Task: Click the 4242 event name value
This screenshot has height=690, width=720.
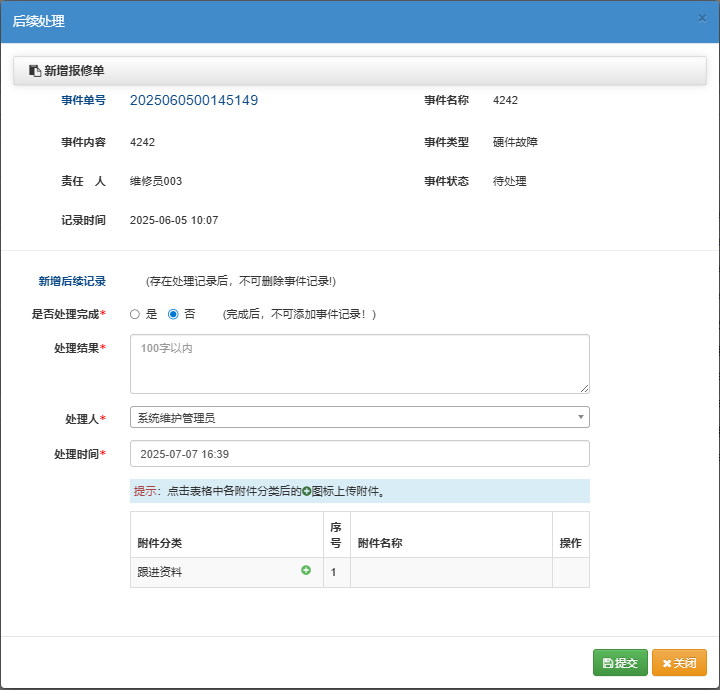Action: [505, 100]
